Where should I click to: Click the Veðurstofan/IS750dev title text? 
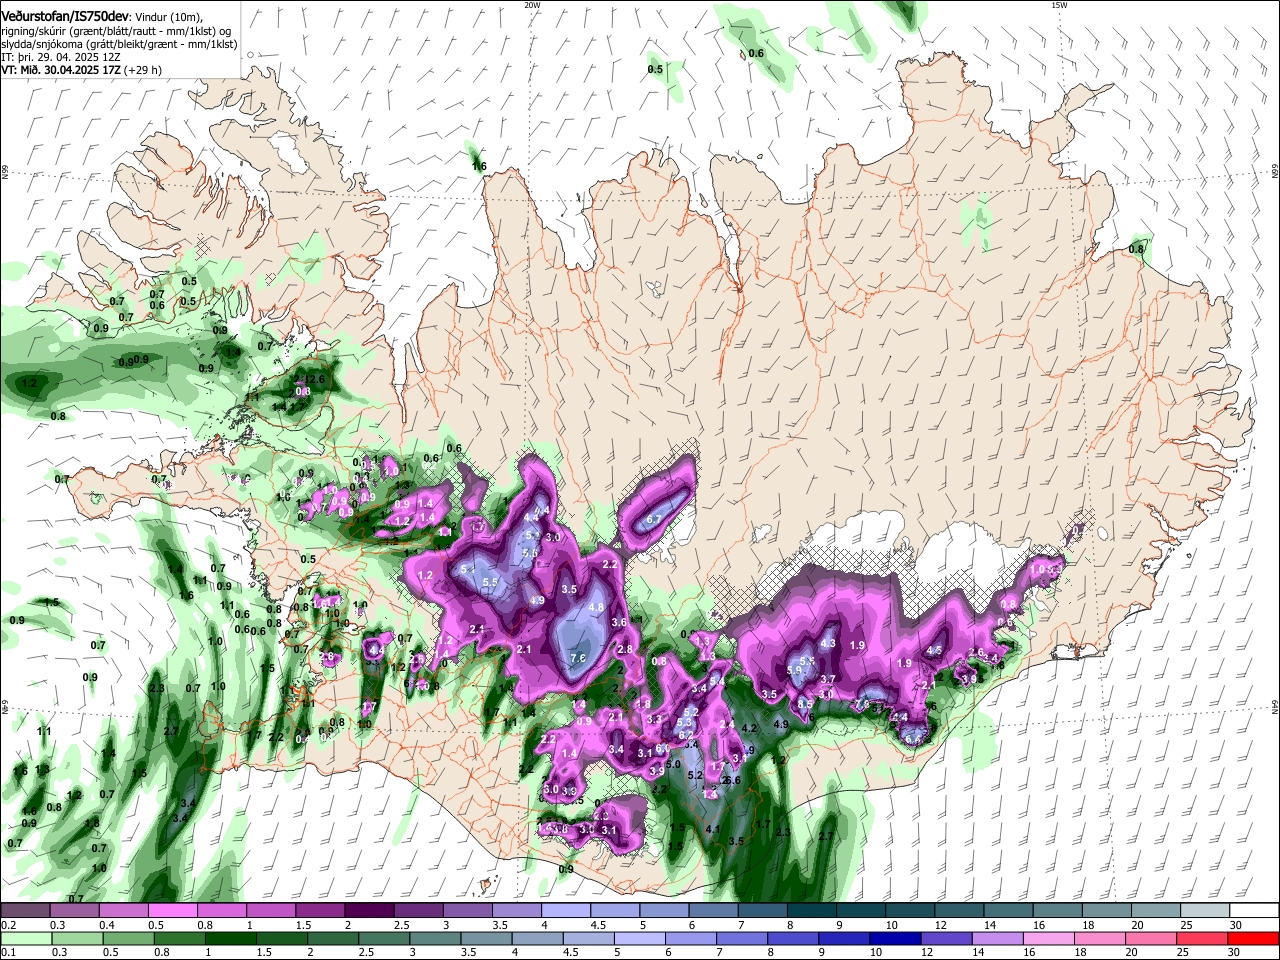[65, 17]
